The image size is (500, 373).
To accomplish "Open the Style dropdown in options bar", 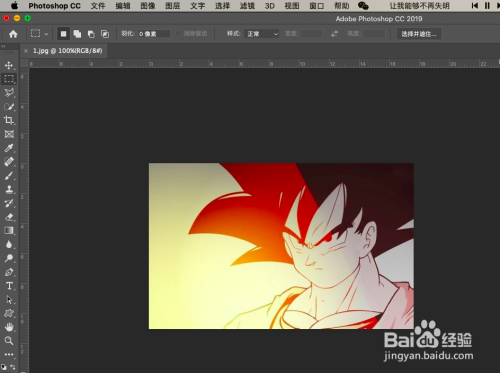I will click(262, 34).
